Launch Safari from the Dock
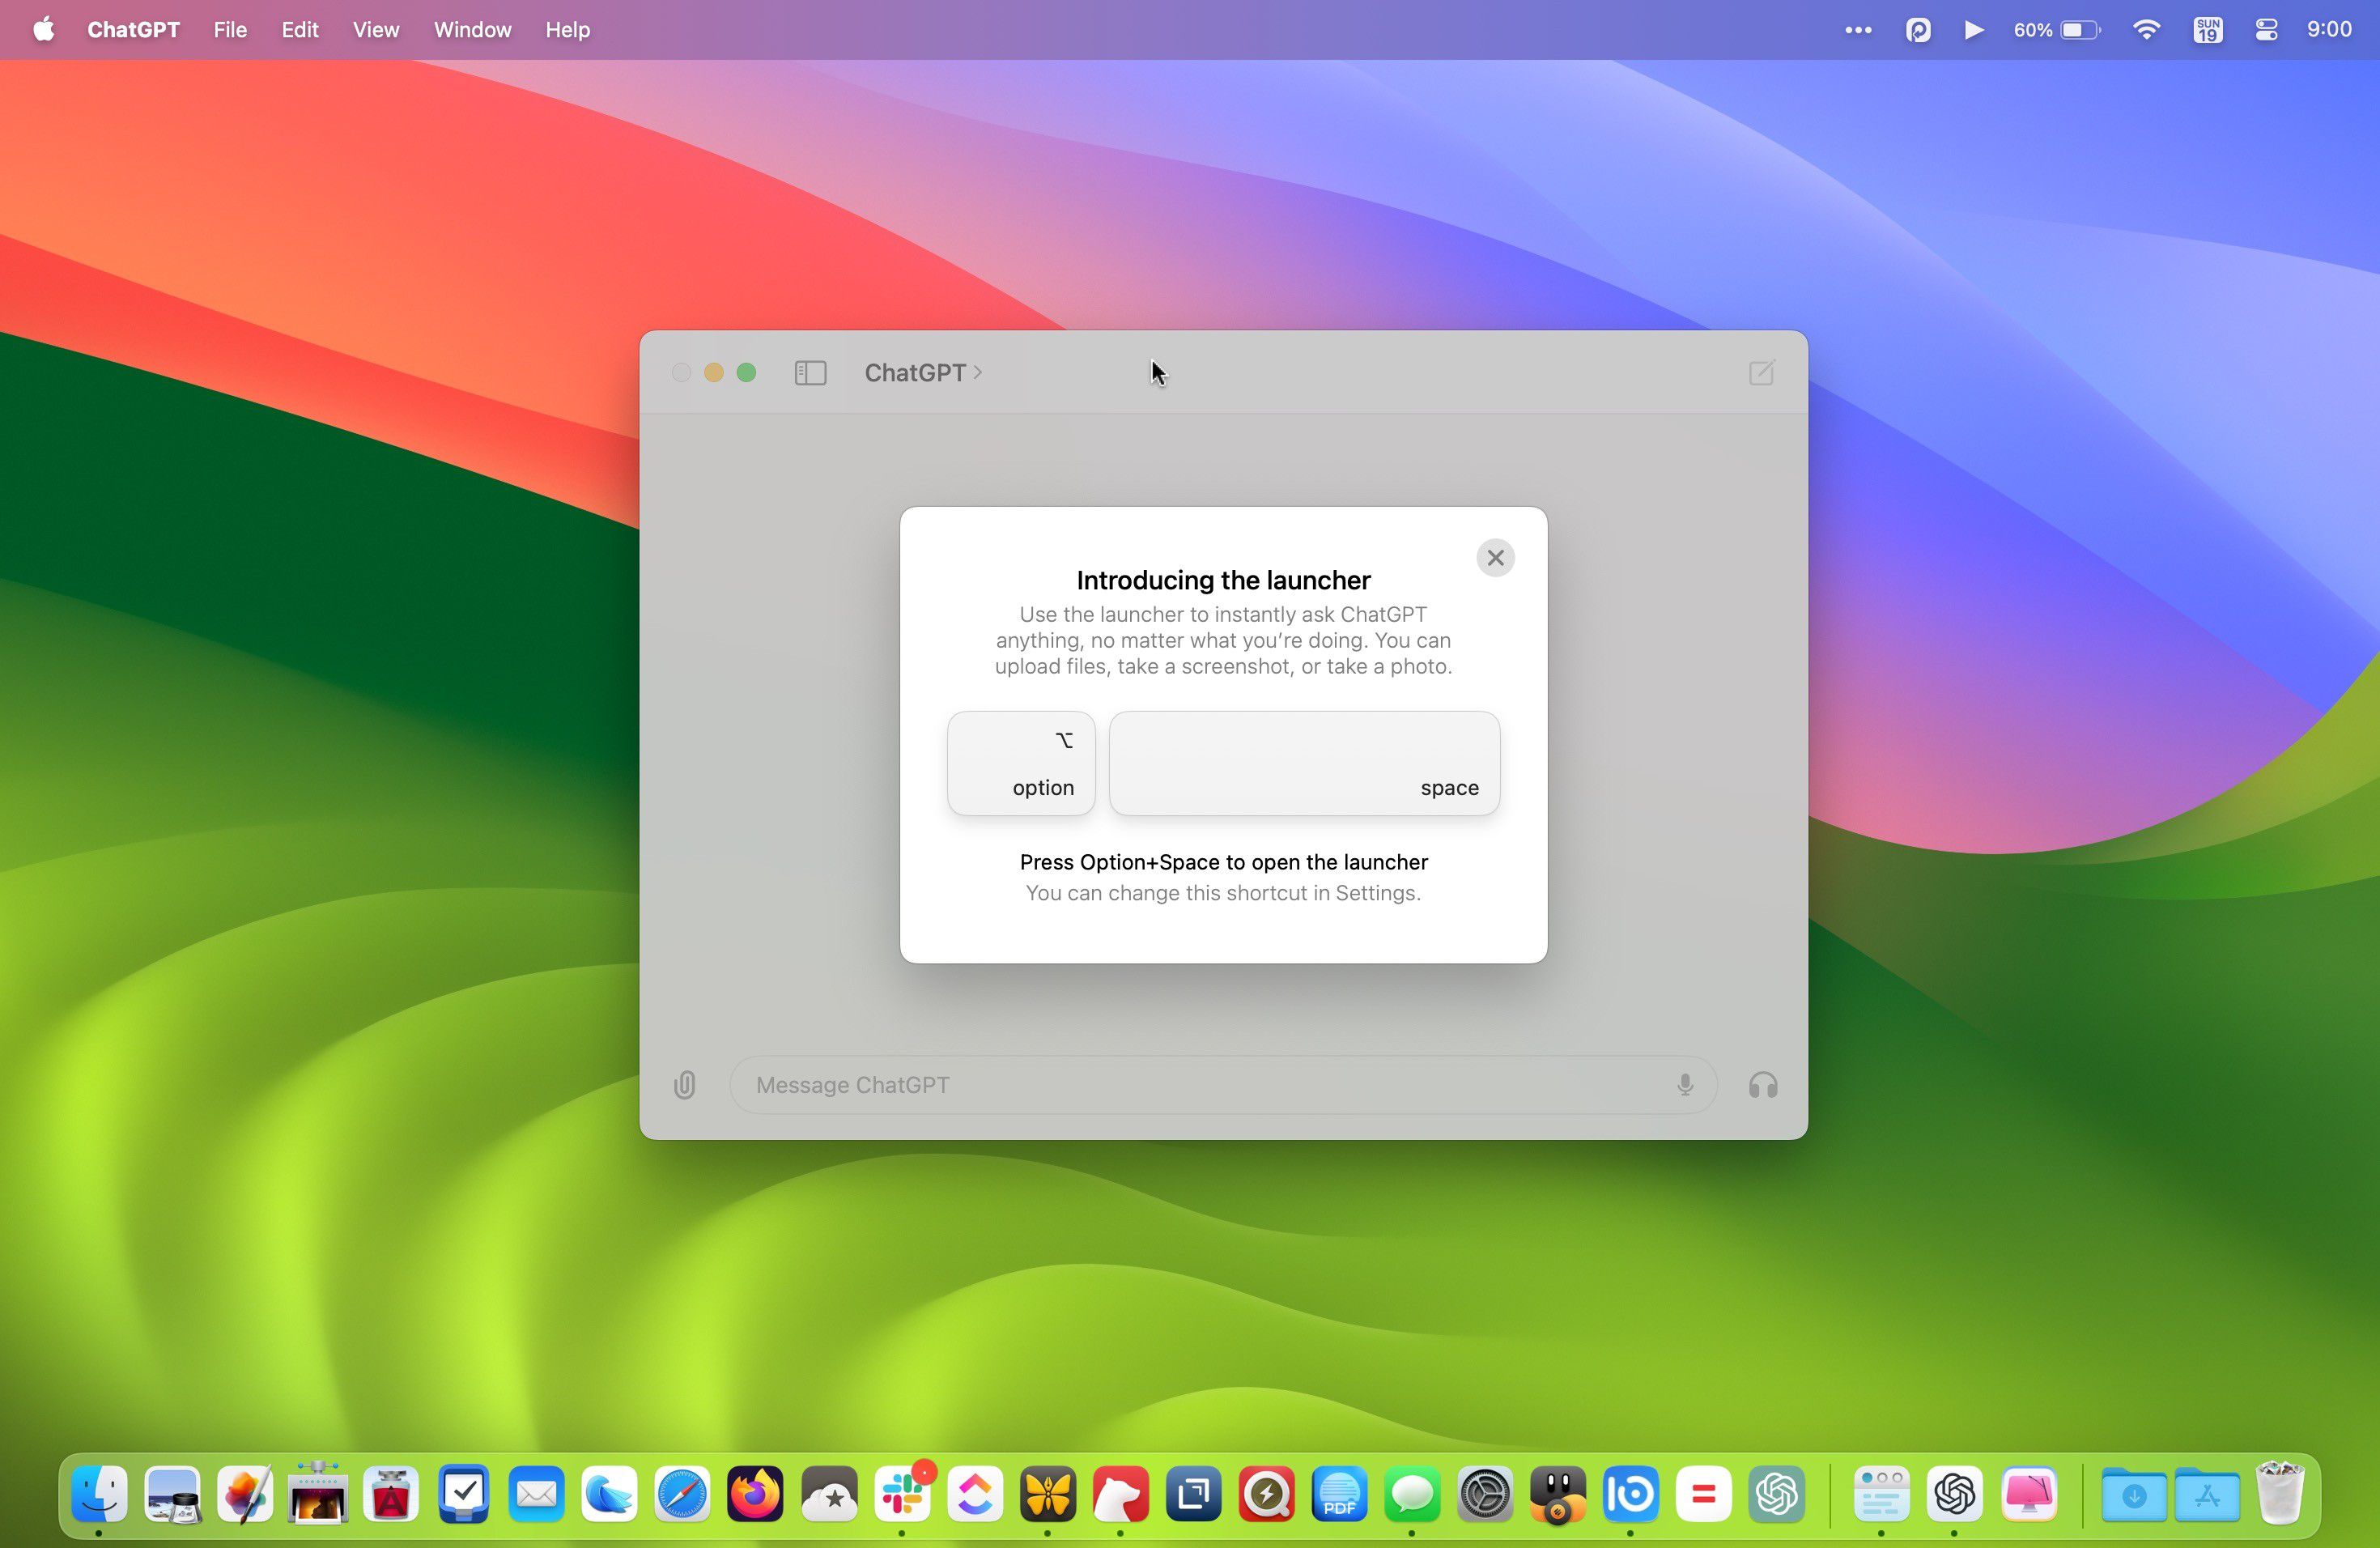 point(681,1494)
